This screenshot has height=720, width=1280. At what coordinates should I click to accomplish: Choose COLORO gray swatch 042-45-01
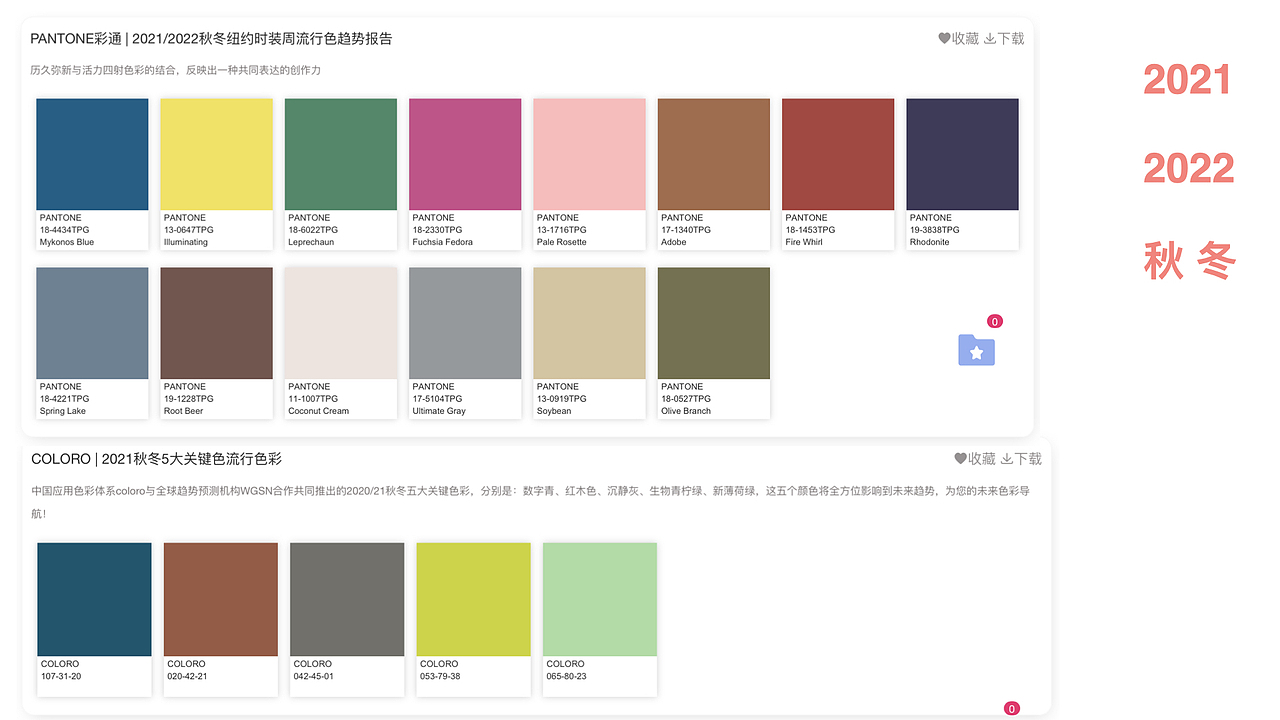point(347,599)
